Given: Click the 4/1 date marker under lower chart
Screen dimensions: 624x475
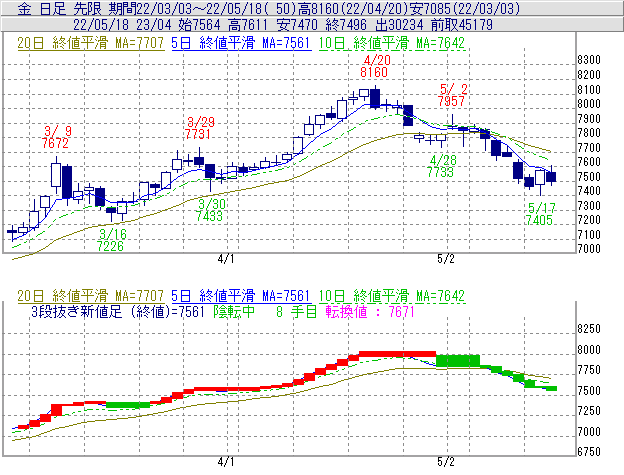Looking at the screenshot, I should tap(226, 462).
